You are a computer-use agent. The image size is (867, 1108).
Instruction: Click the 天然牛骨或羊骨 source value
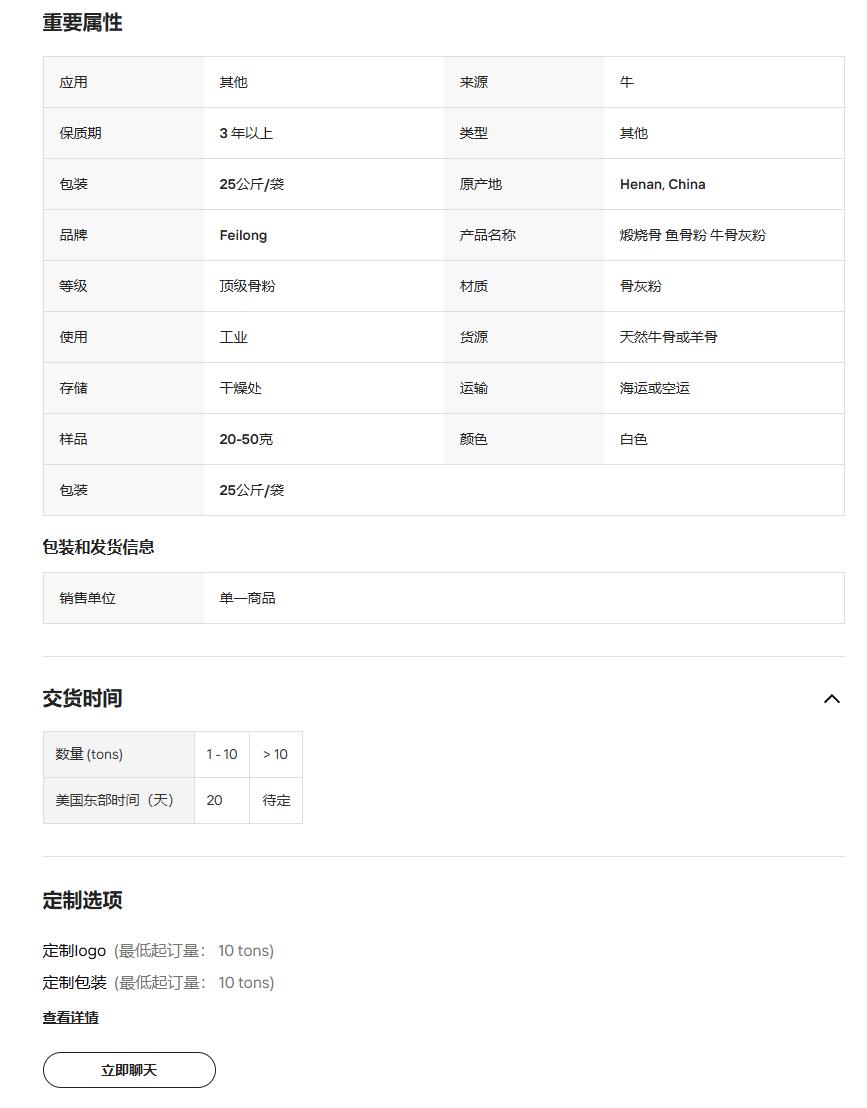point(668,337)
